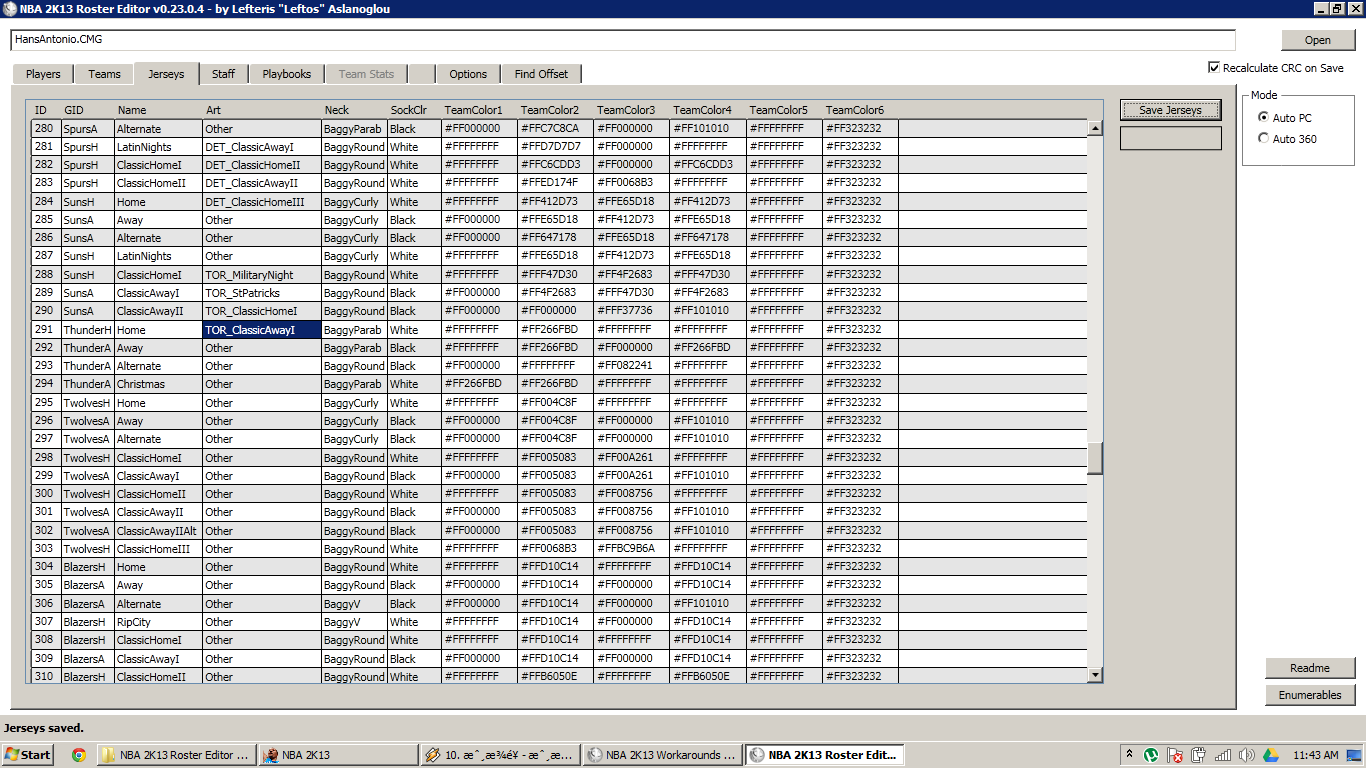Switch to the Teams tab
Image resolution: width=1366 pixels, height=768 pixels.
coord(104,74)
